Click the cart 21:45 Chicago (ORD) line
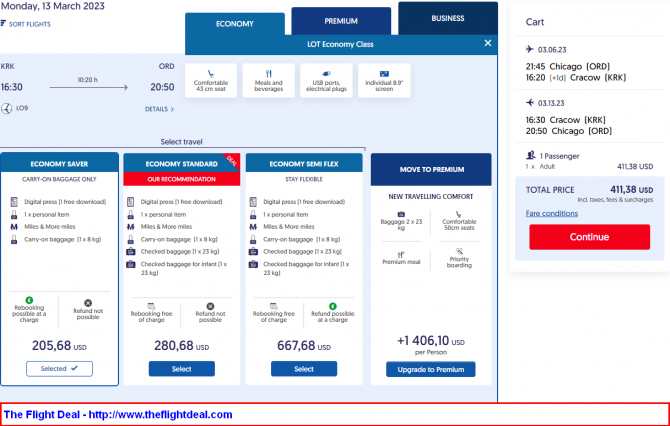 pos(568,66)
